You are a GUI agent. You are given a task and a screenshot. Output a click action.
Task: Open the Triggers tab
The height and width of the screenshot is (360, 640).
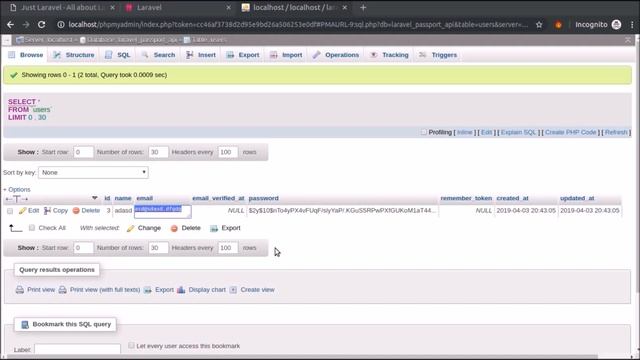438,55
